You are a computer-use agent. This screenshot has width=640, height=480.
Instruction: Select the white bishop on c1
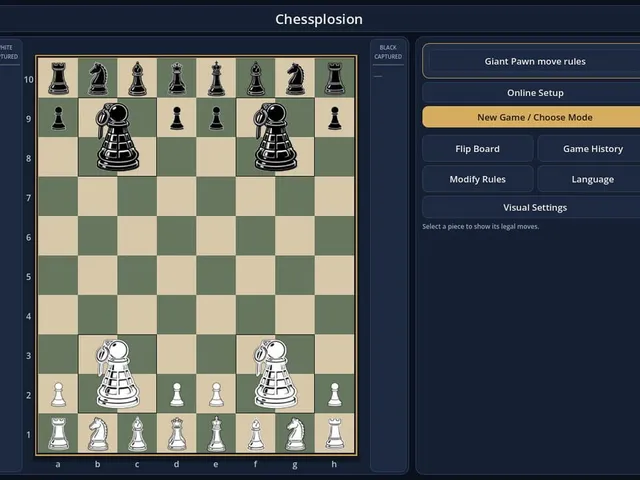(138, 433)
